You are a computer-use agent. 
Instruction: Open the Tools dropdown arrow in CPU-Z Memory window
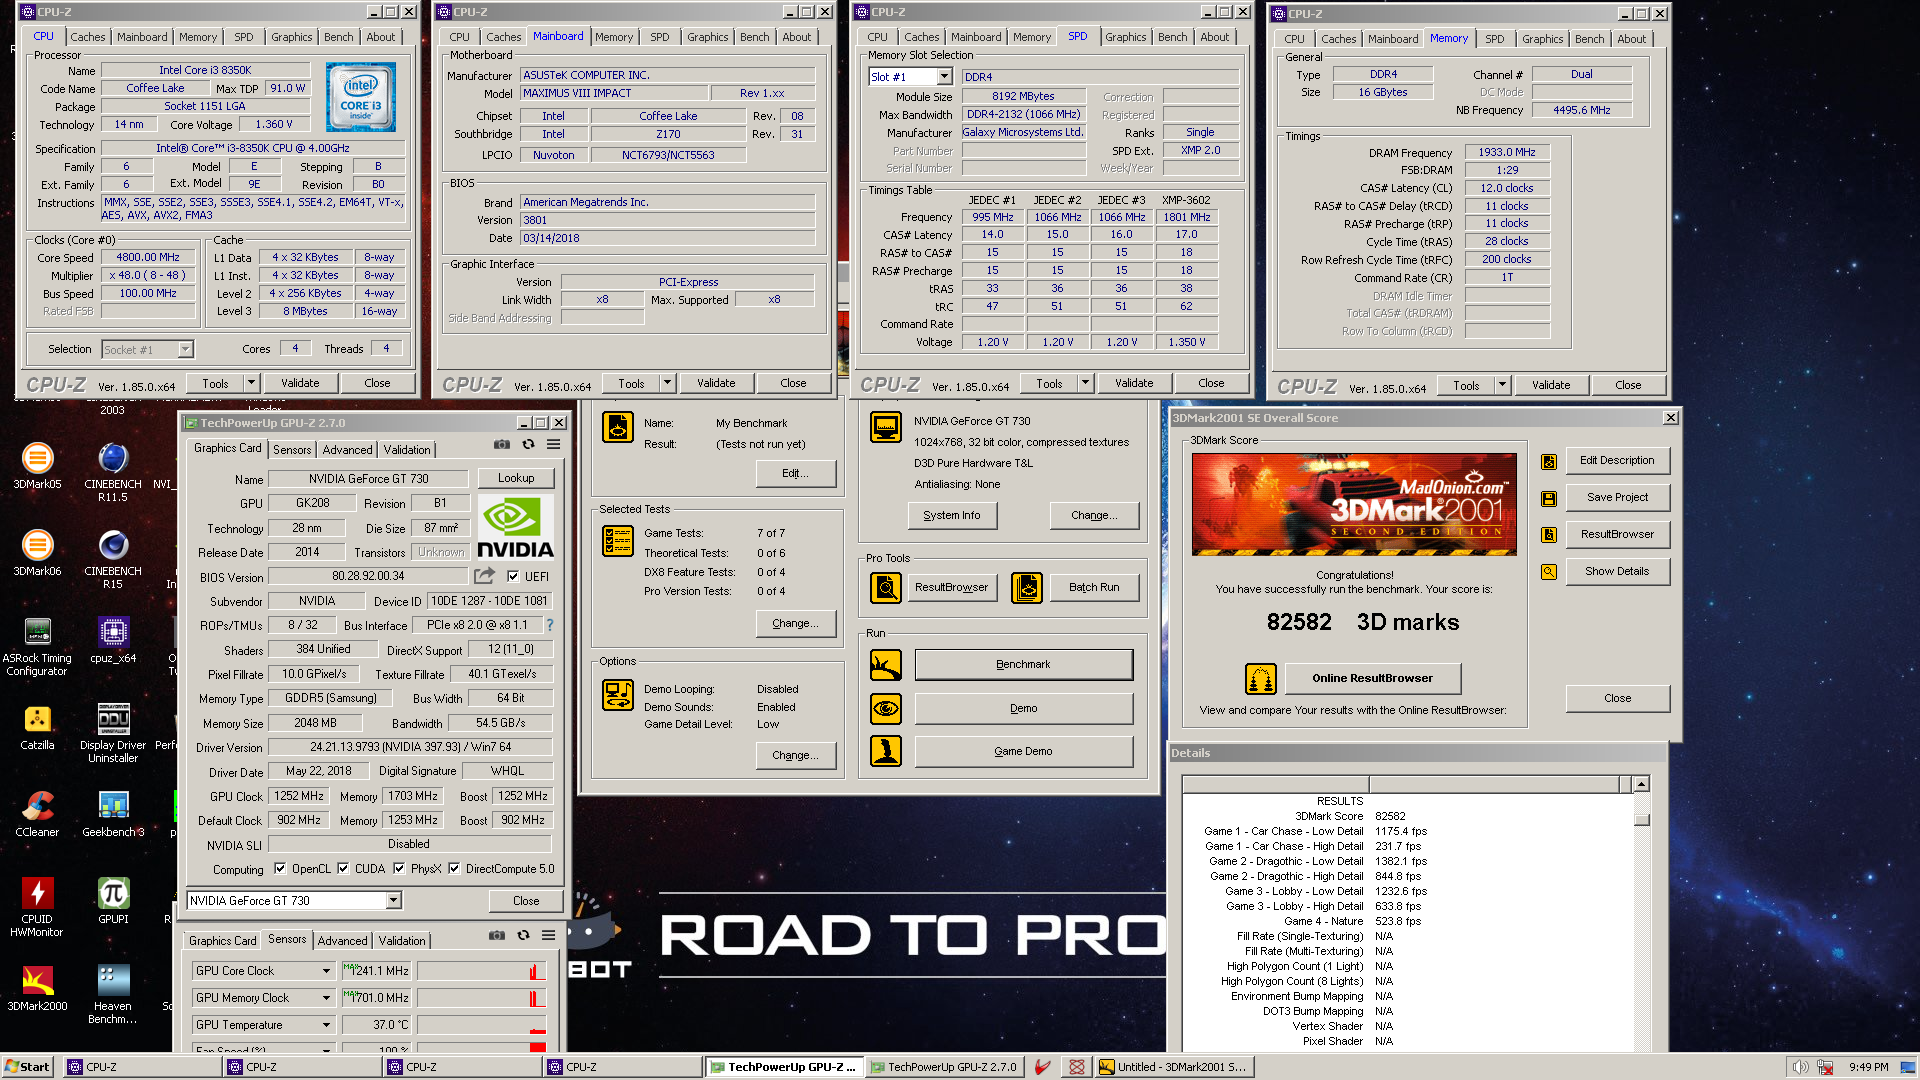(x=1502, y=385)
